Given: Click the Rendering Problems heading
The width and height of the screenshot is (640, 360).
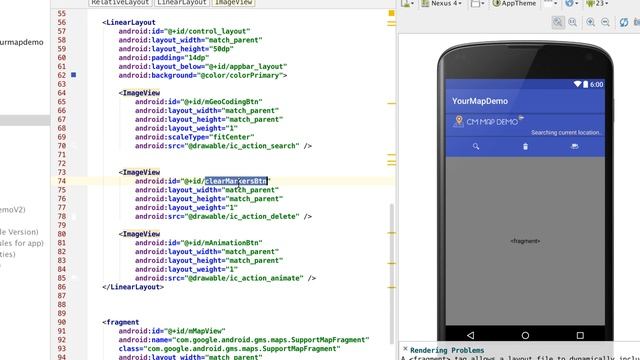Looking at the screenshot, I should click(x=447, y=350).
